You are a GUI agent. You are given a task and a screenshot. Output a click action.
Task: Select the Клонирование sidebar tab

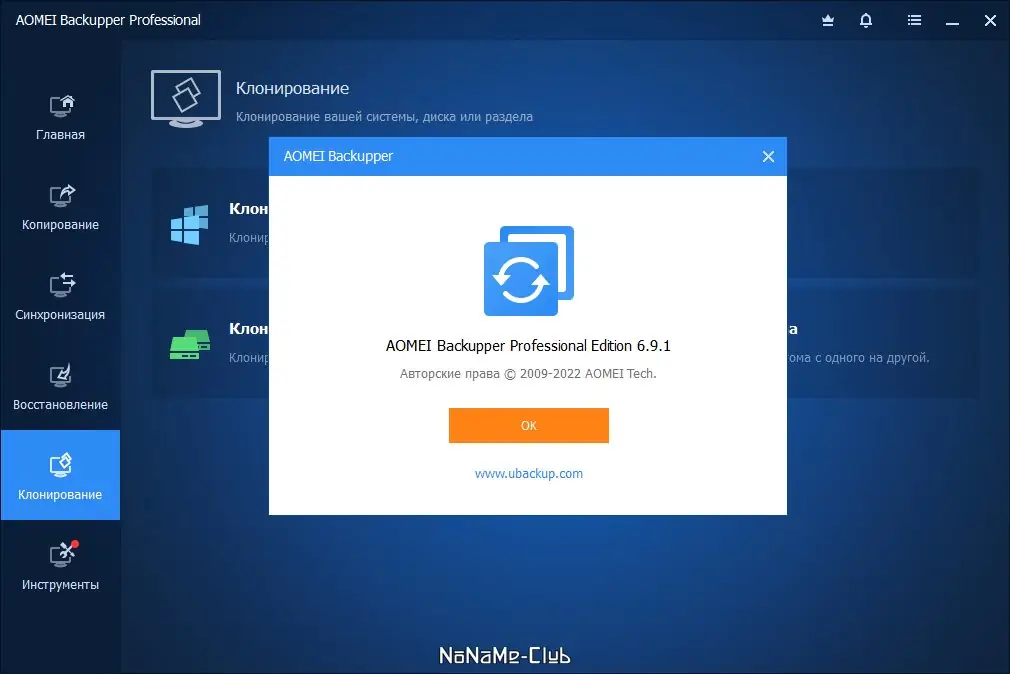[61, 475]
